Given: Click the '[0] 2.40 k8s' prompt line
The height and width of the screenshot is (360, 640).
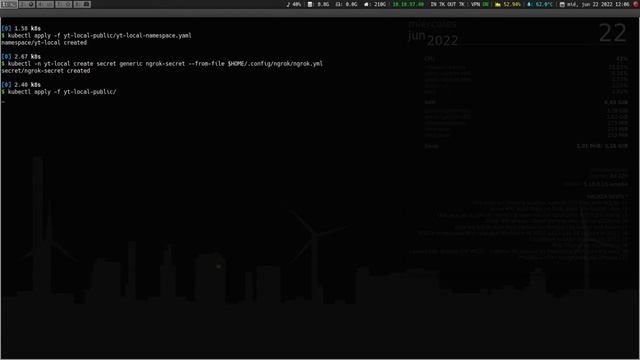Looking at the screenshot, I should 21,85.
